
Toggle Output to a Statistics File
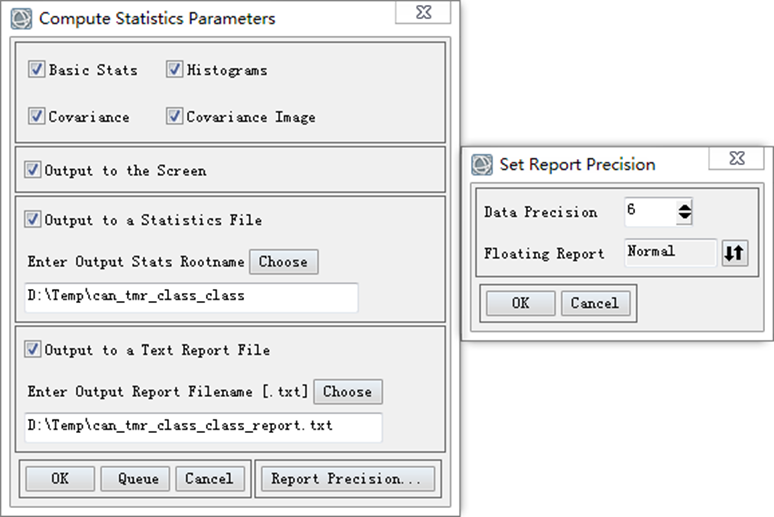point(33,219)
